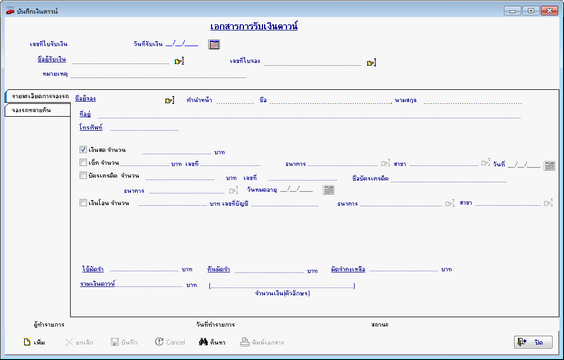Viewport: 564px width, 360px height.
Task: Open lookup icon next to payee name field
Action: pos(179,61)
